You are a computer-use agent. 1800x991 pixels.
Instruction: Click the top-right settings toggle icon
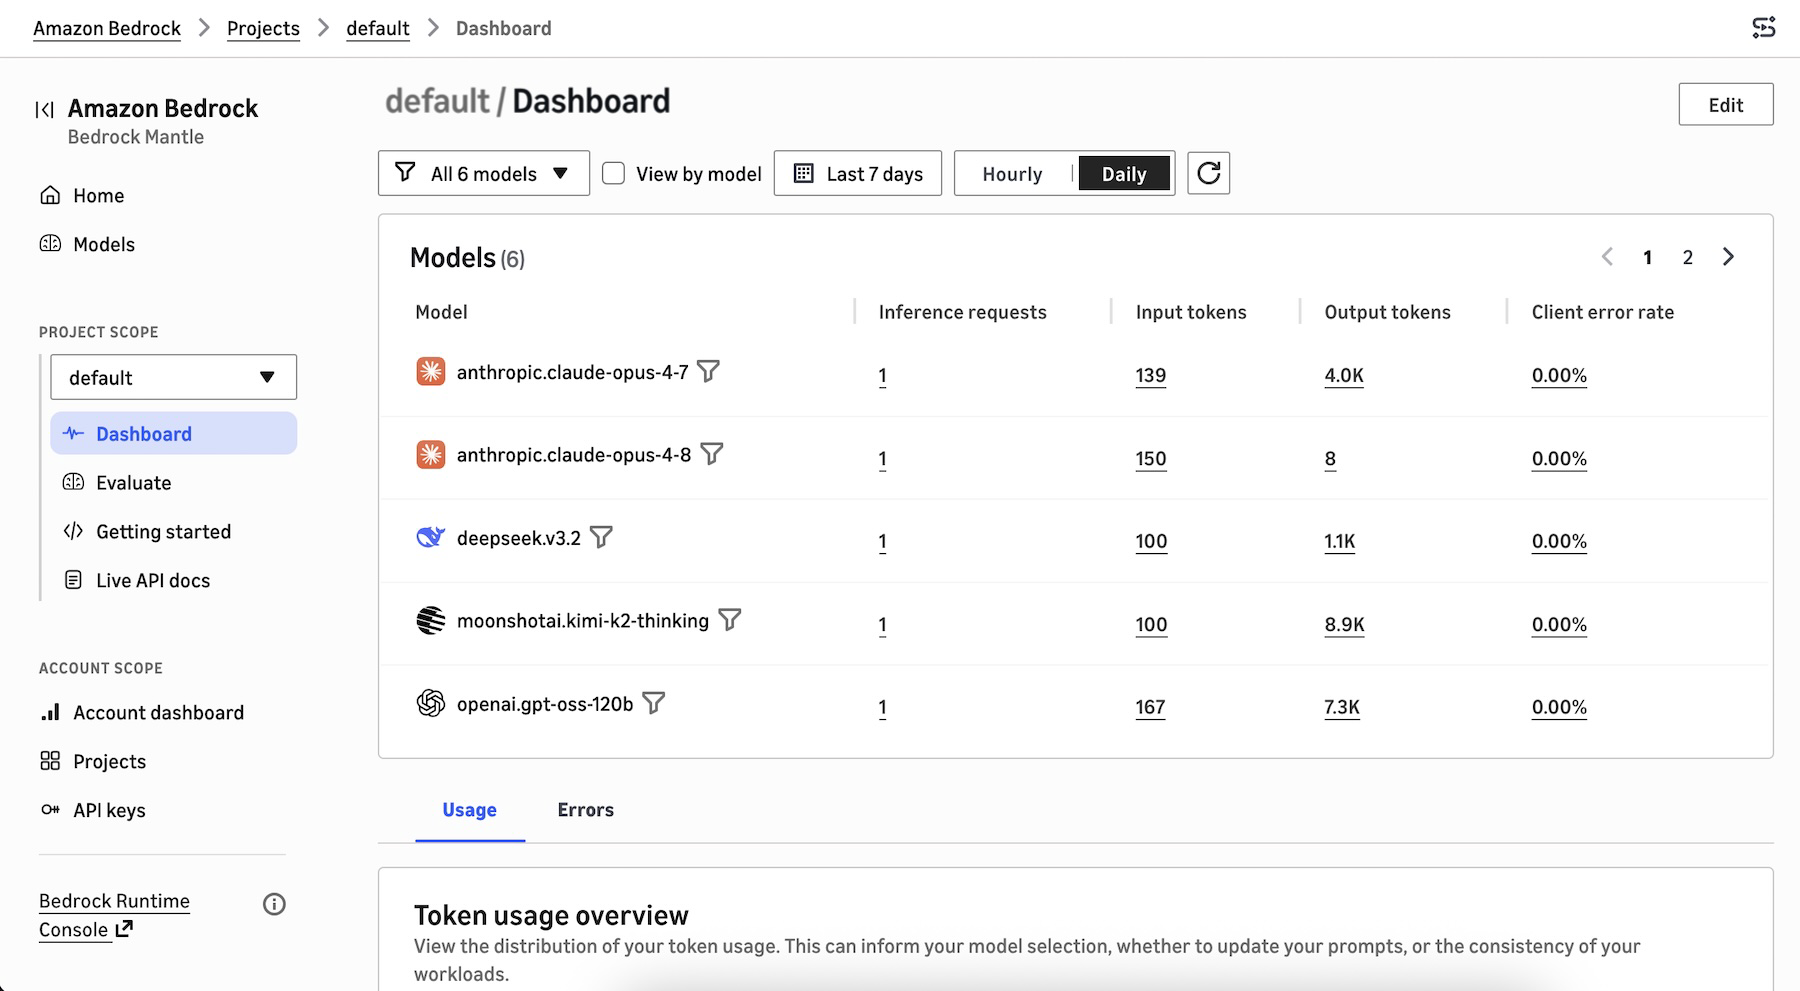pos(1764,28)
